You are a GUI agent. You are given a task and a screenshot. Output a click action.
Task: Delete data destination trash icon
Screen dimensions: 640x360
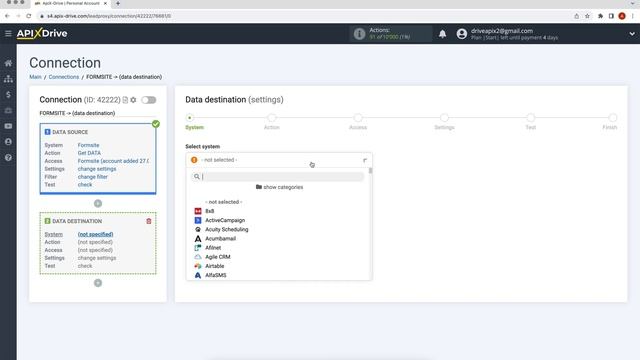(x=149, y=221)
